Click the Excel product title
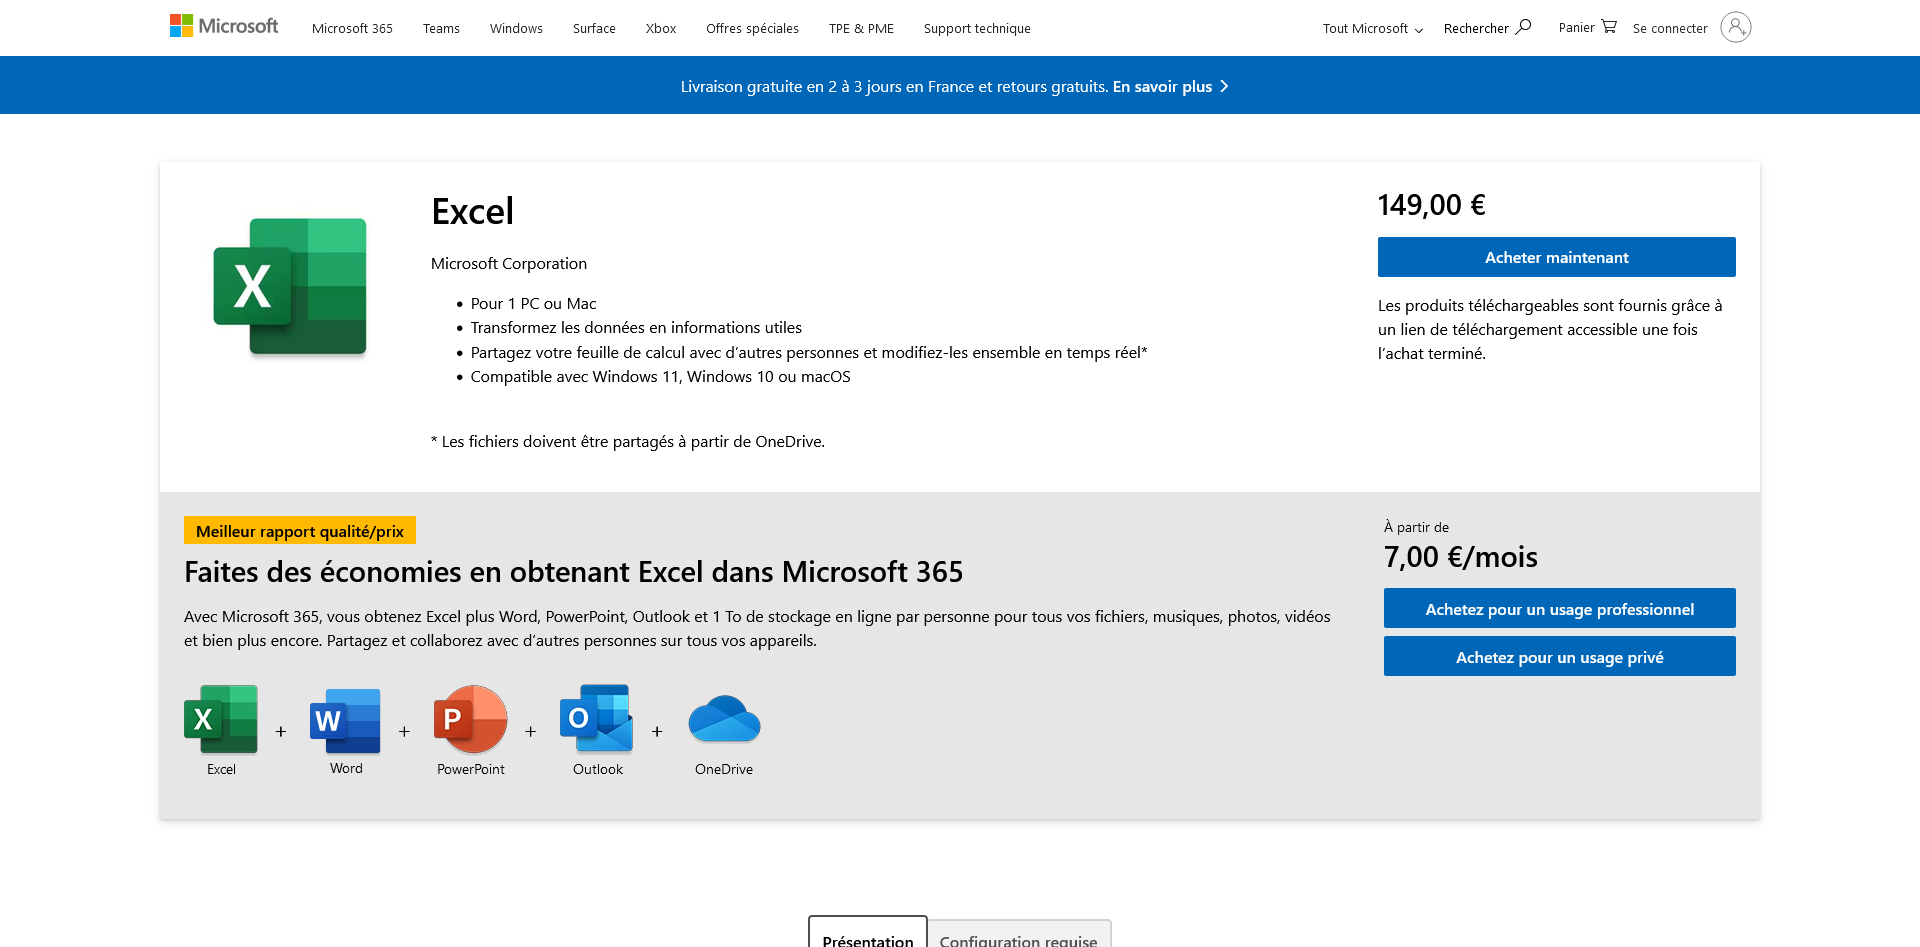This screenshot has width=1920, height=947. [x=472, y=211]
